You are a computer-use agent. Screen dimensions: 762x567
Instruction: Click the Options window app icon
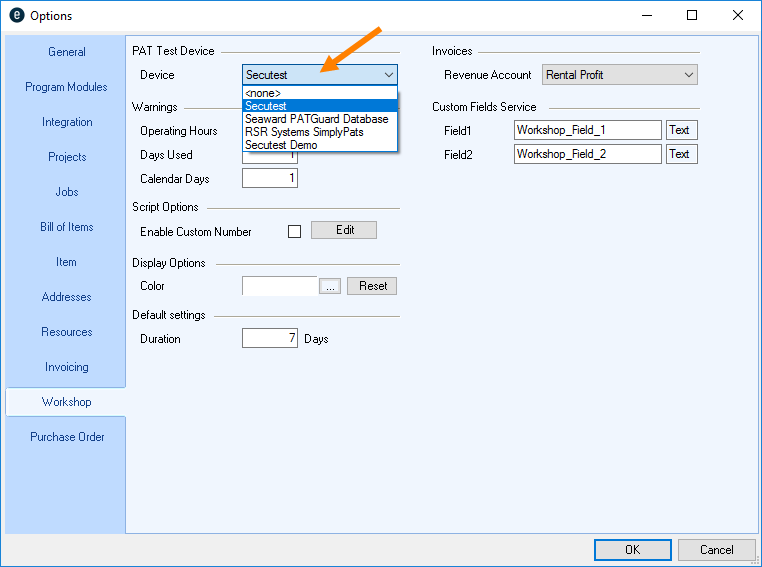15,16
